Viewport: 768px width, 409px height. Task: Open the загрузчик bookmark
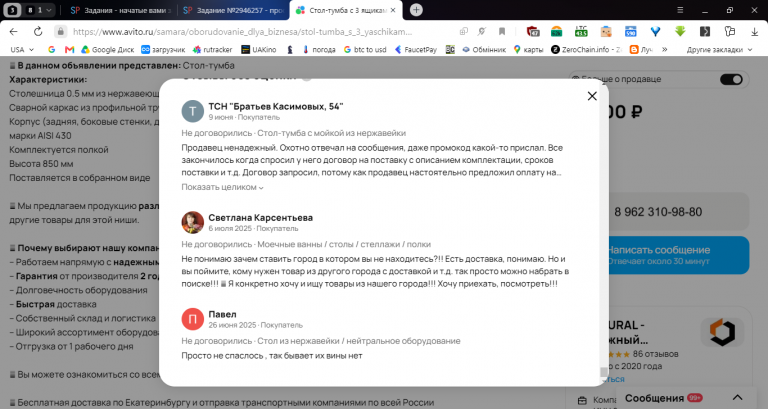pyautogui.click(x=163, y=49)
